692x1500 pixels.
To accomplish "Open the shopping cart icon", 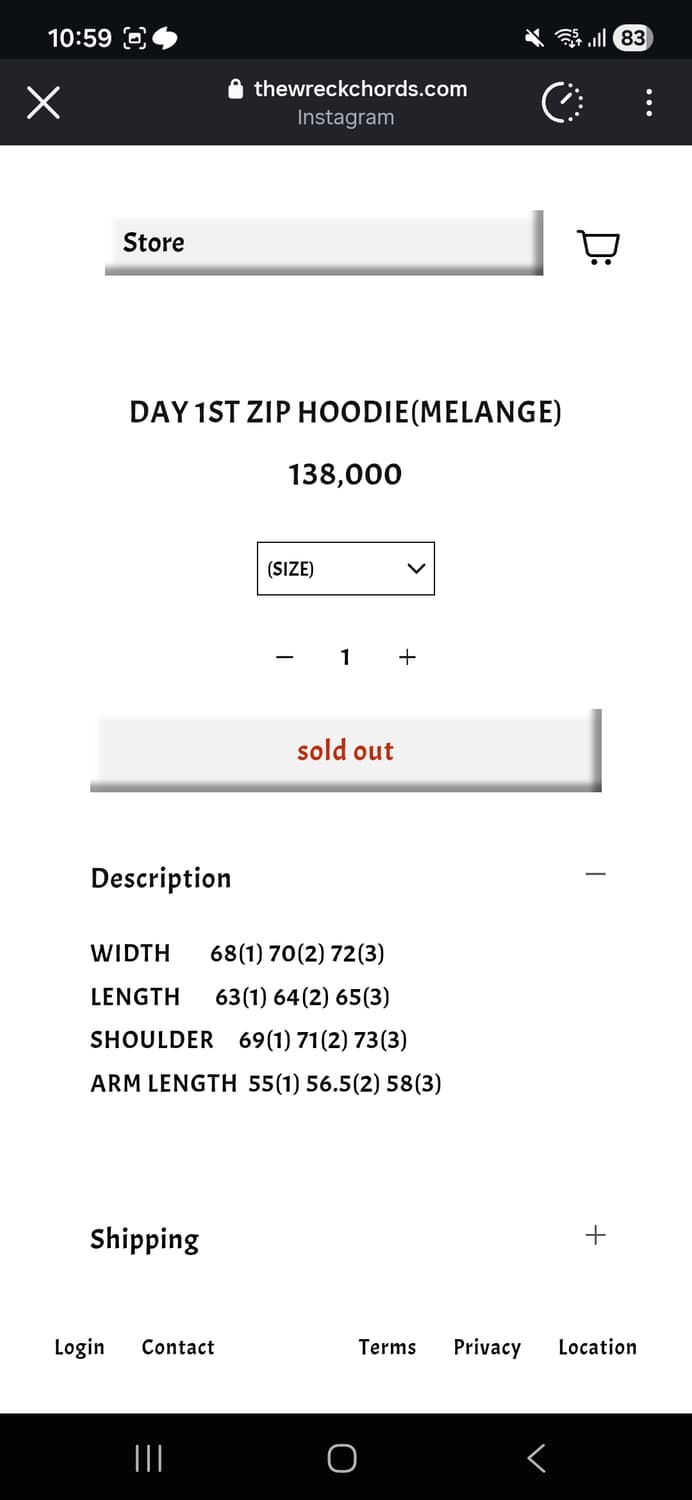I will coord(598,245).
